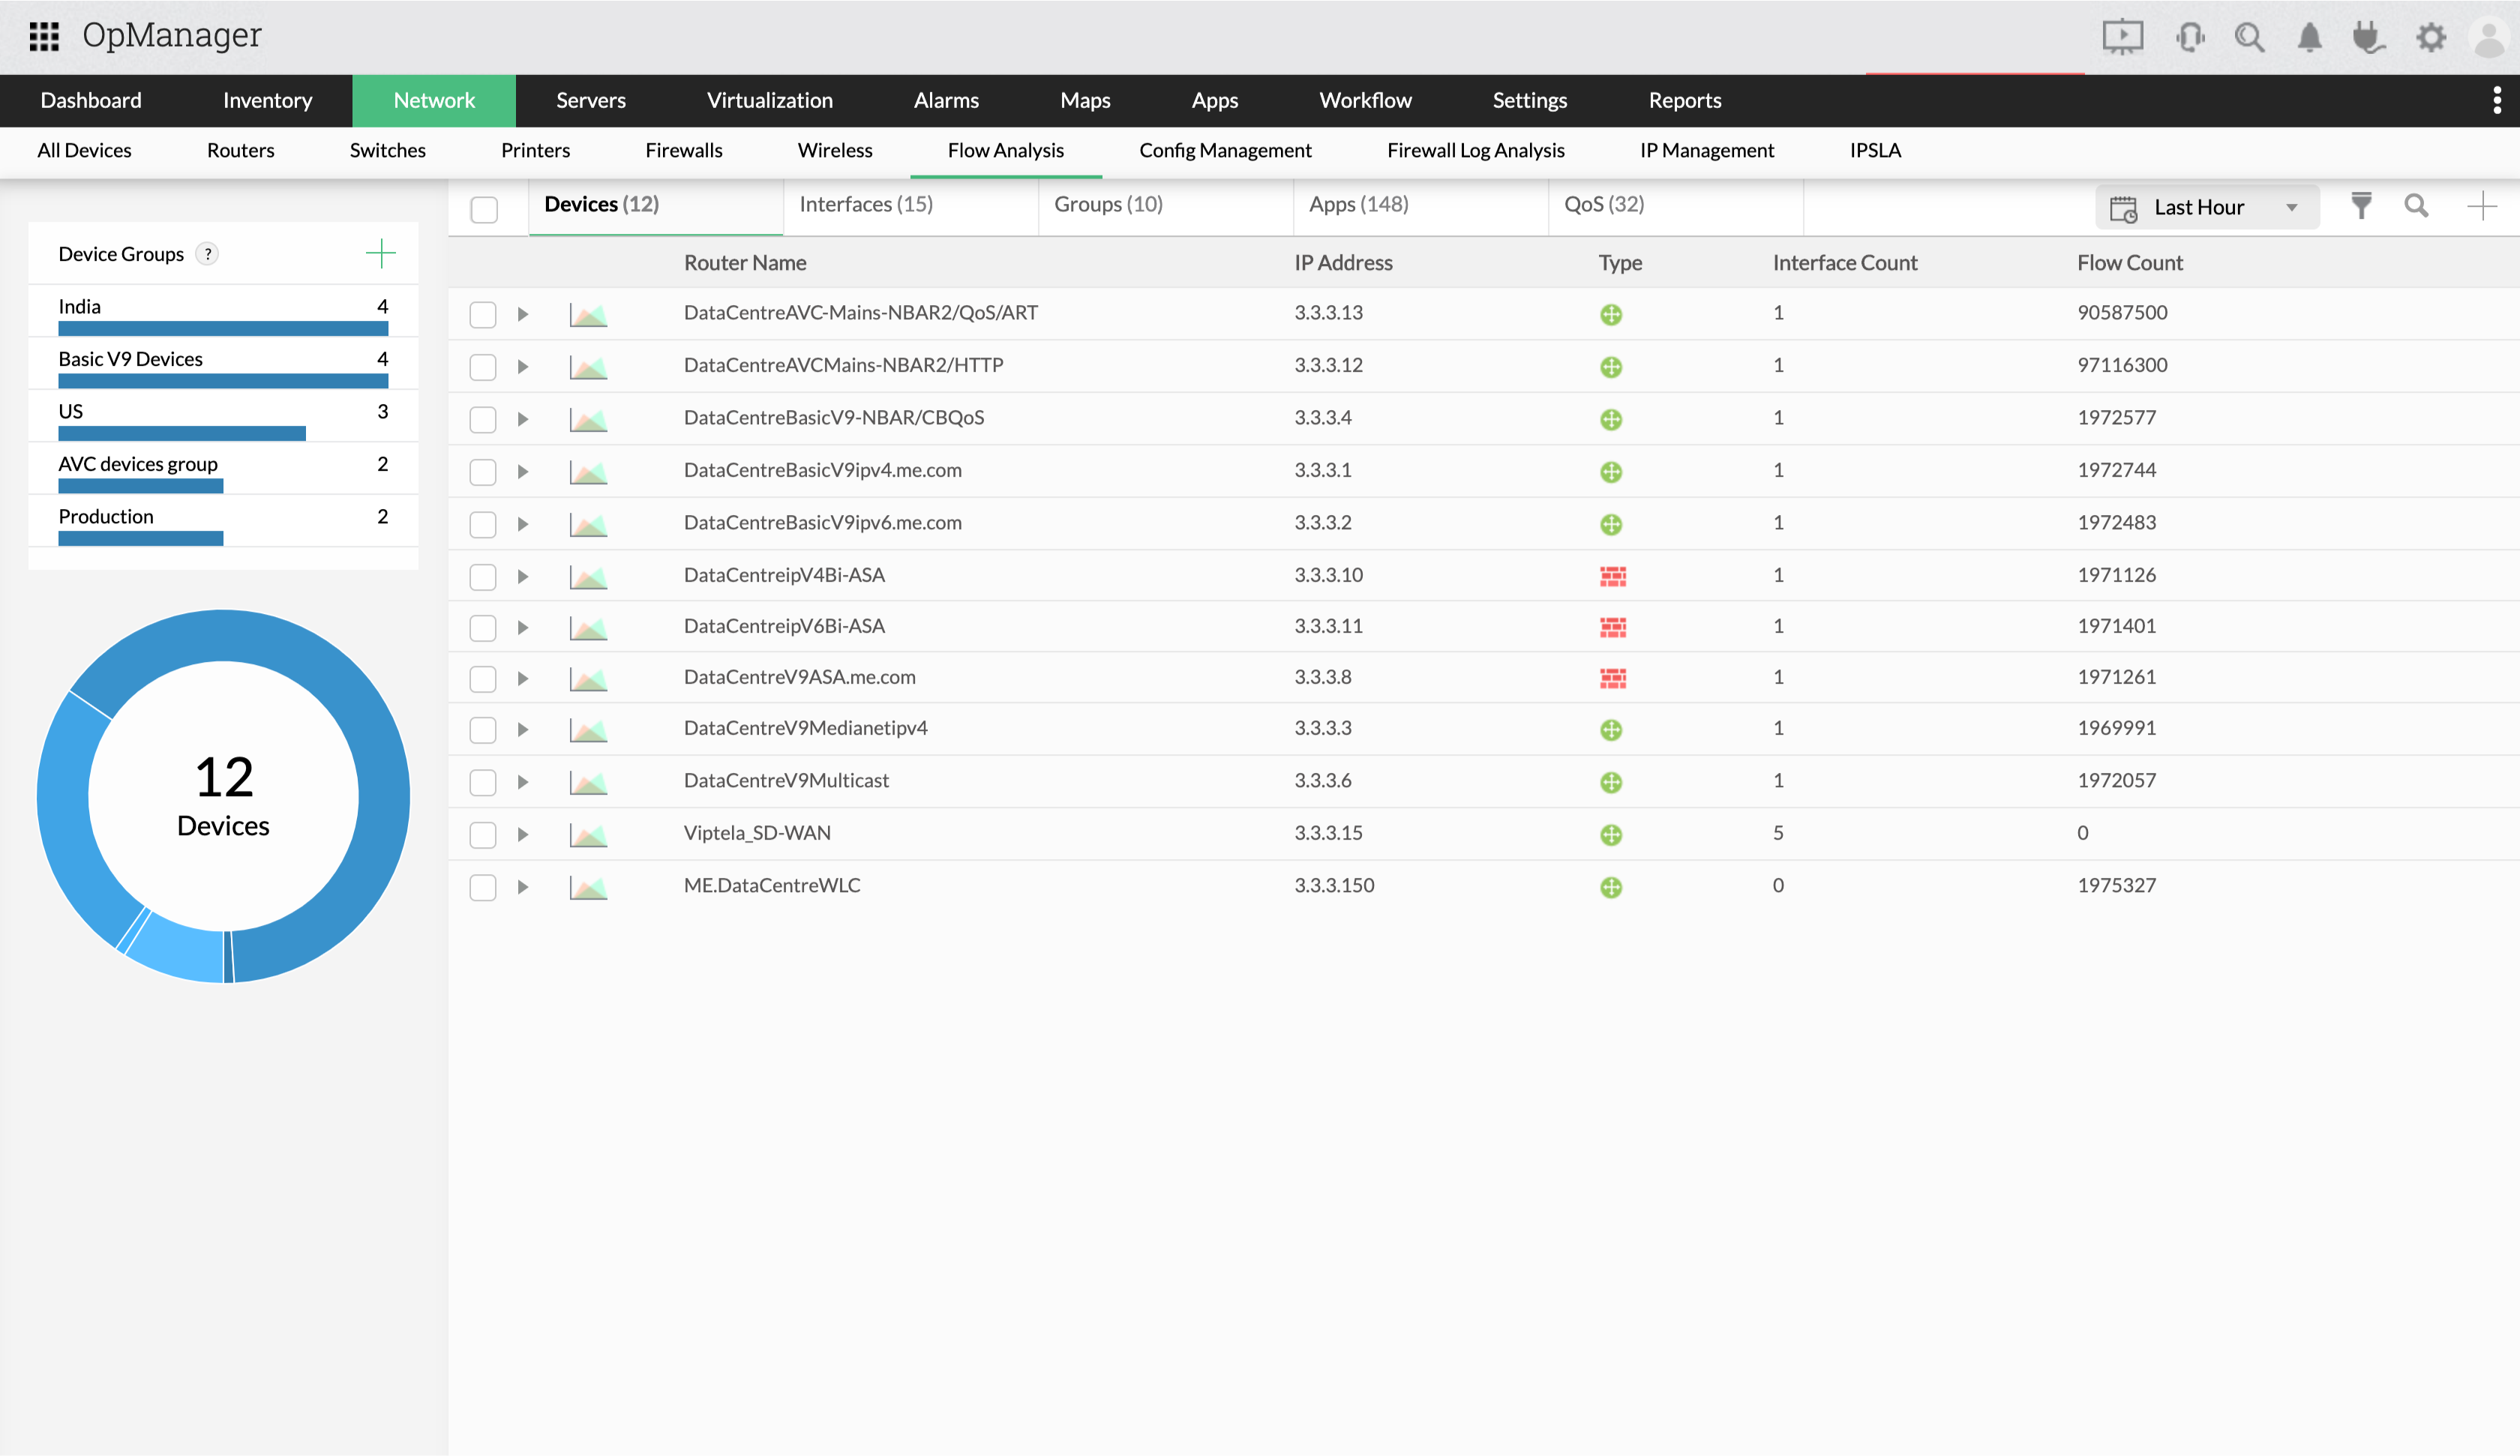Click the filter funnel icon
Screen dimensions: 2520x1456
pos(2361,206)
